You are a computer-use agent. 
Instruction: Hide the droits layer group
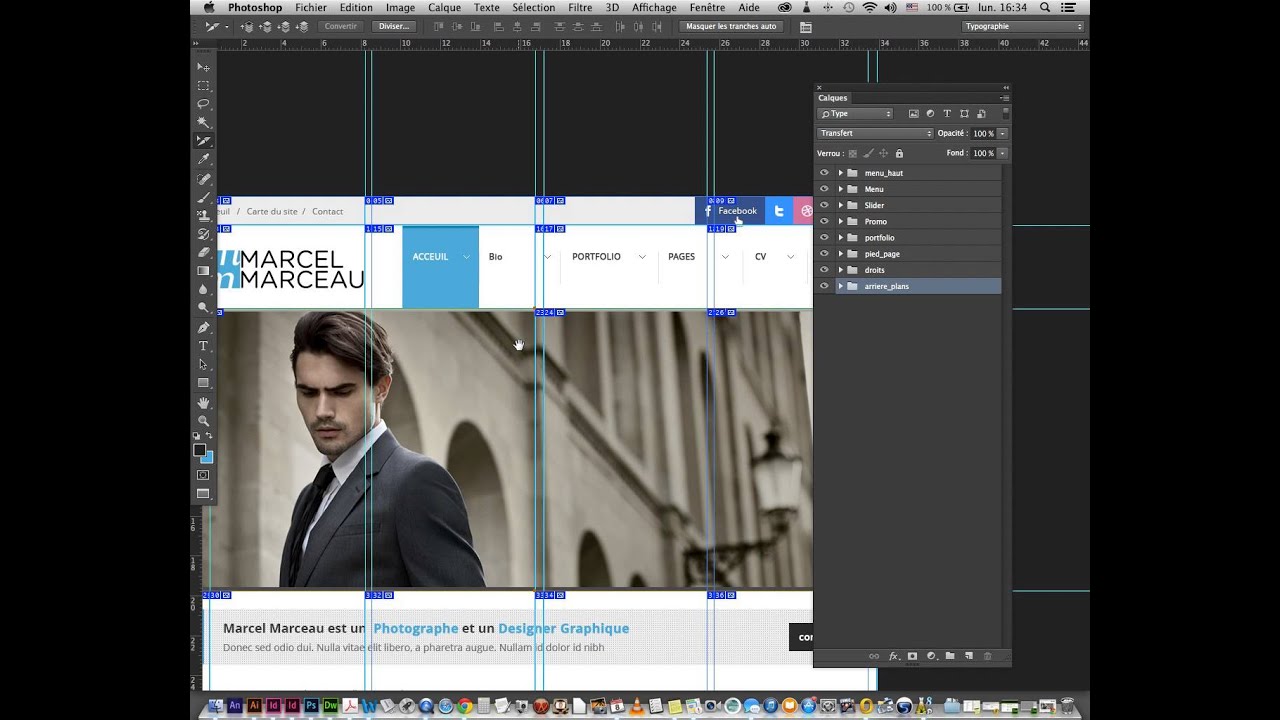(x=824, y=269)
